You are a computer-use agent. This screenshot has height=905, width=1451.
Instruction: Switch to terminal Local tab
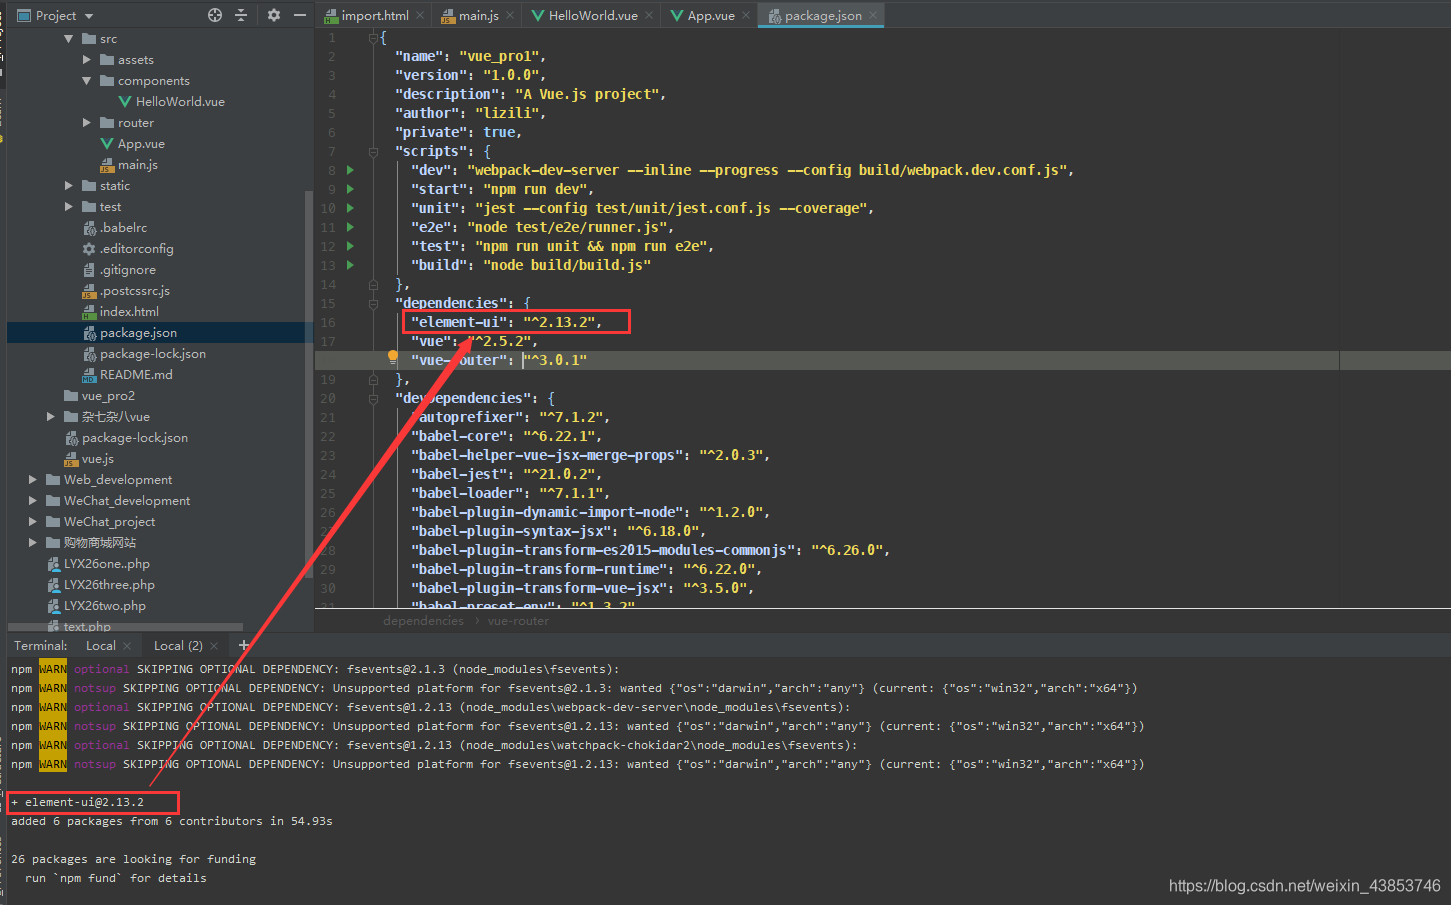[101, 646]
